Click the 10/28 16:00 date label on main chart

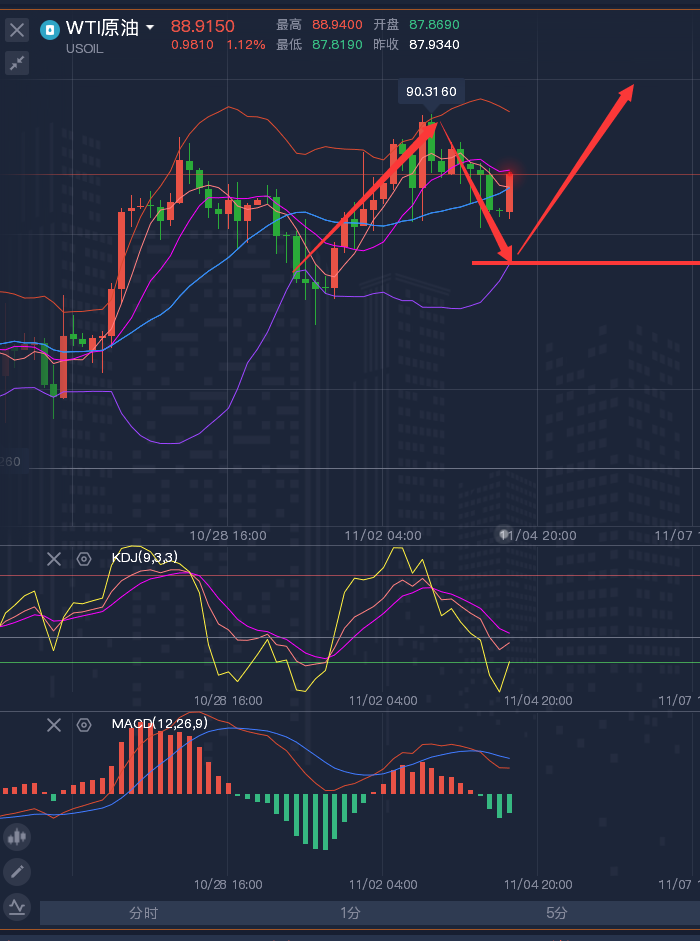[228, 535]
